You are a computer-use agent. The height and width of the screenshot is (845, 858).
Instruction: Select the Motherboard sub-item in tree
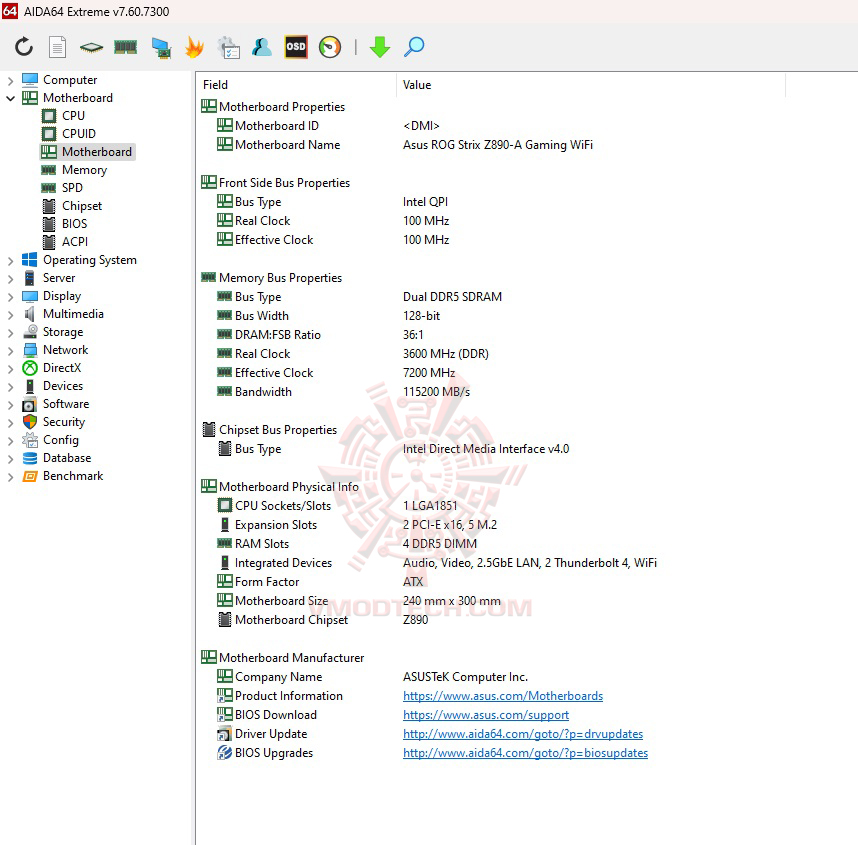97,152
